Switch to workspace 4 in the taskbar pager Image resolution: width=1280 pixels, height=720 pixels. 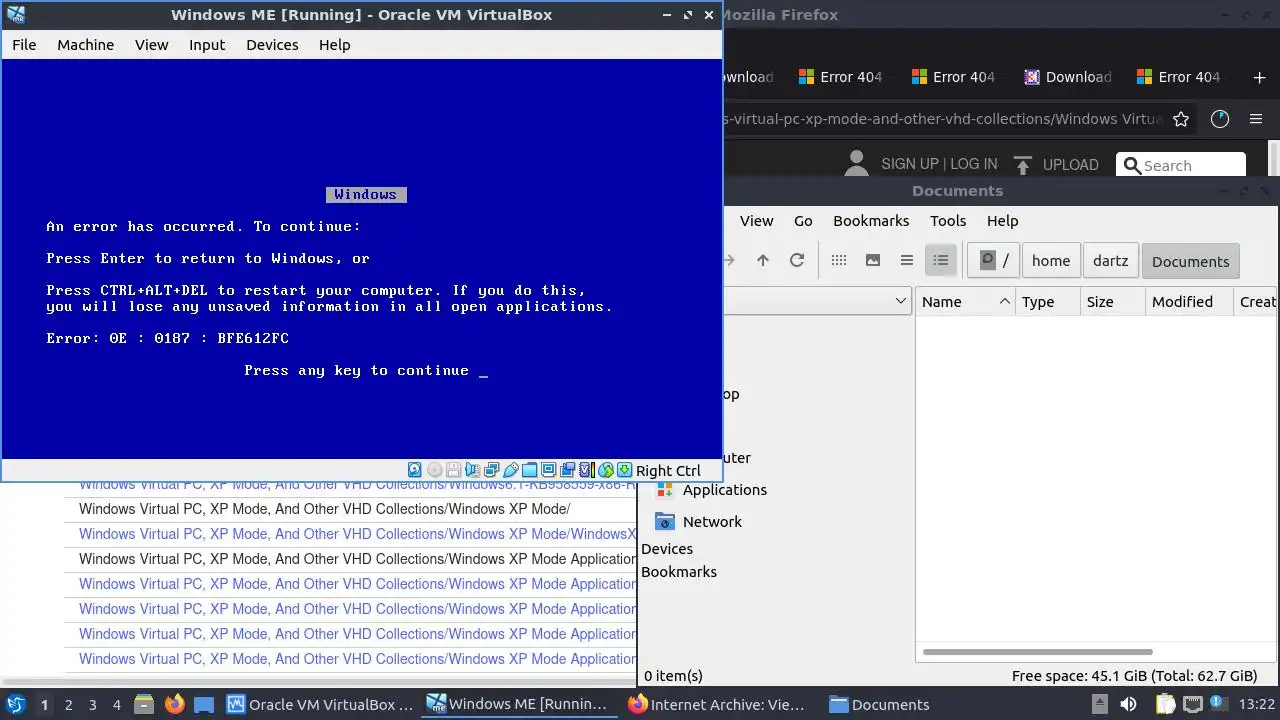click(x=116, y=705)
